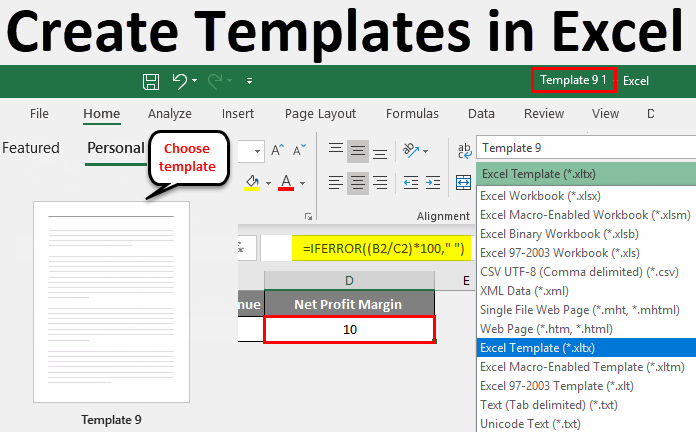Screen dimensions: 696x432
Task: Expand the Fill Color dropdown arrow
Action: point(268,183)
